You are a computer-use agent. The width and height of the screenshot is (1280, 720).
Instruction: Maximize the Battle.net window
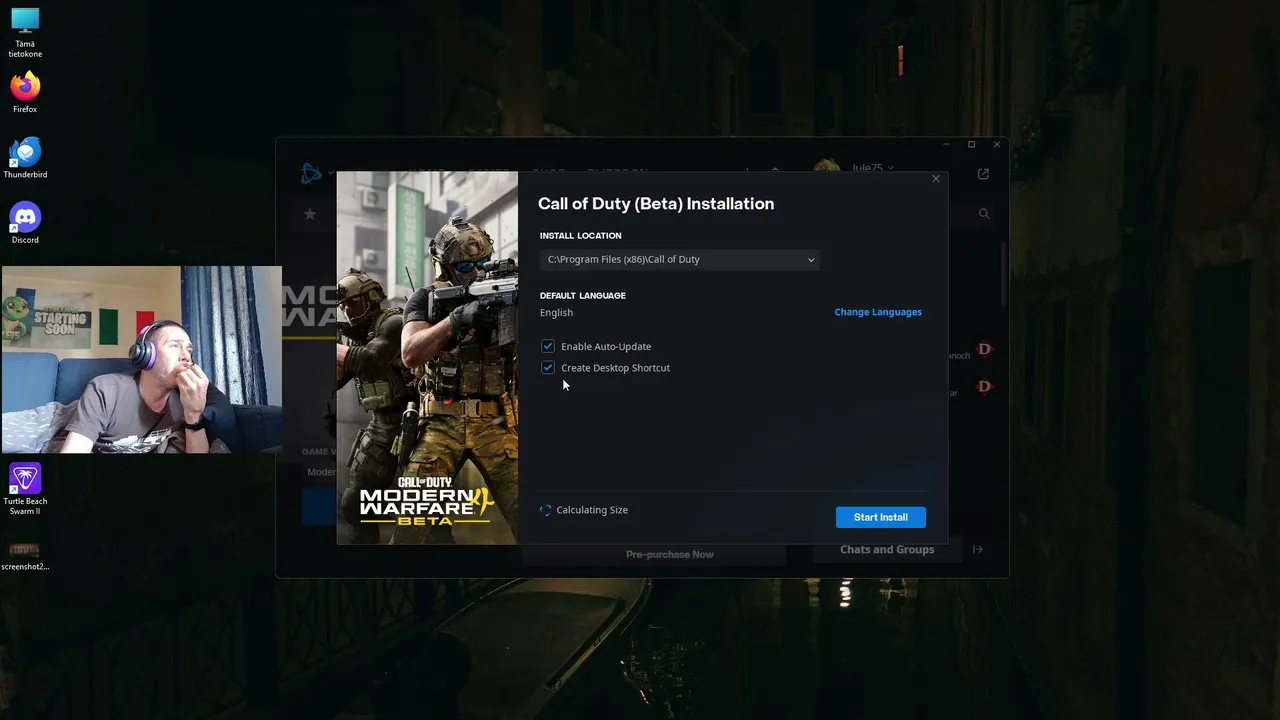click(x=971, y=145)
